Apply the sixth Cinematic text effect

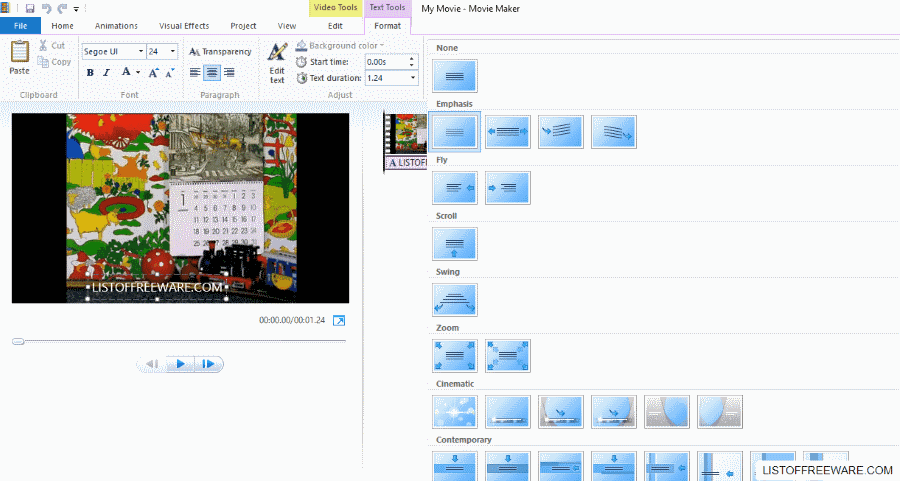pos(720,412)
